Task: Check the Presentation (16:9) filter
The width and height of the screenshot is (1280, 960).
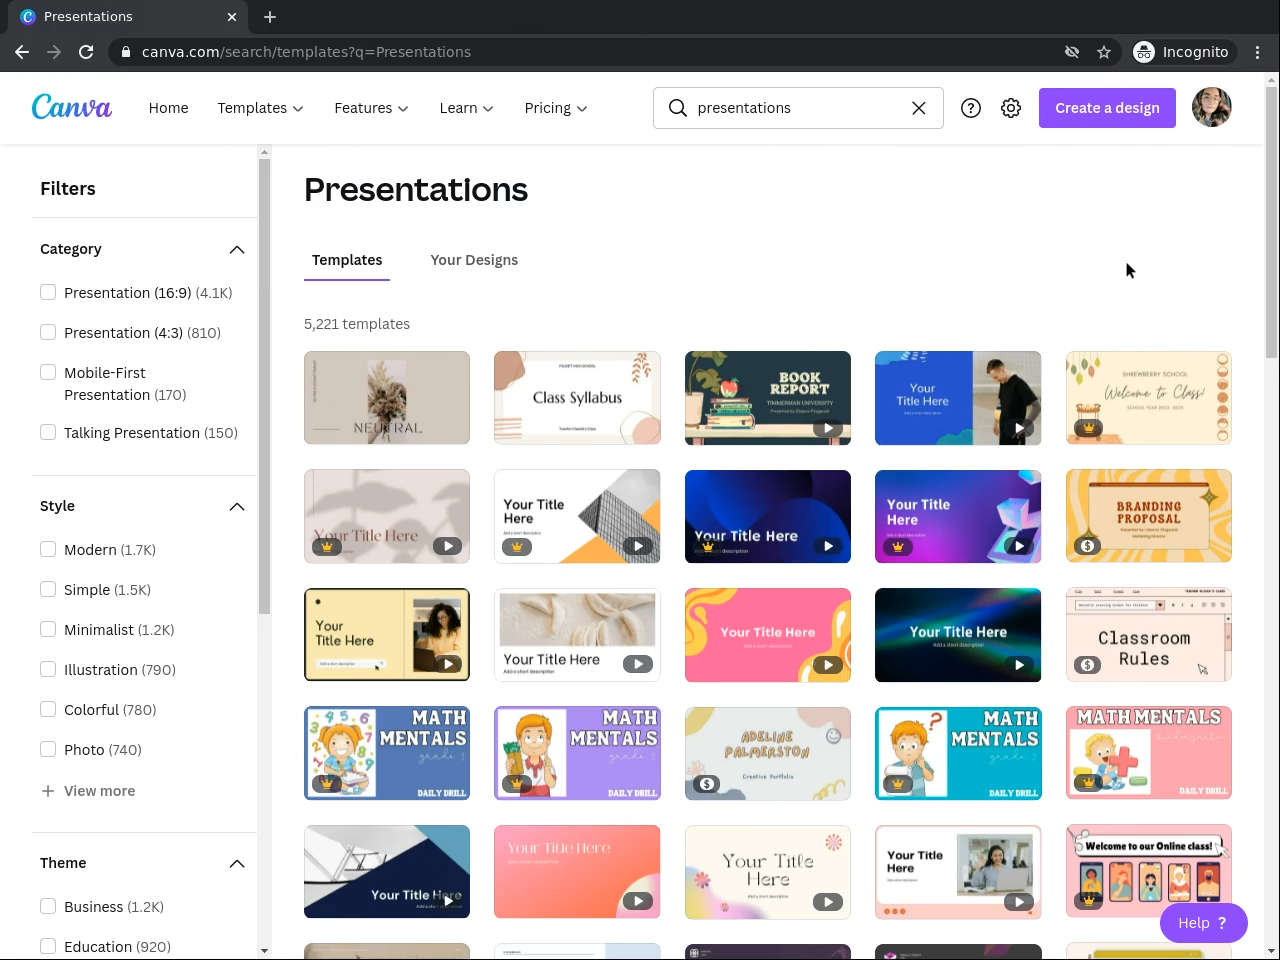Action: coord(48,292)
